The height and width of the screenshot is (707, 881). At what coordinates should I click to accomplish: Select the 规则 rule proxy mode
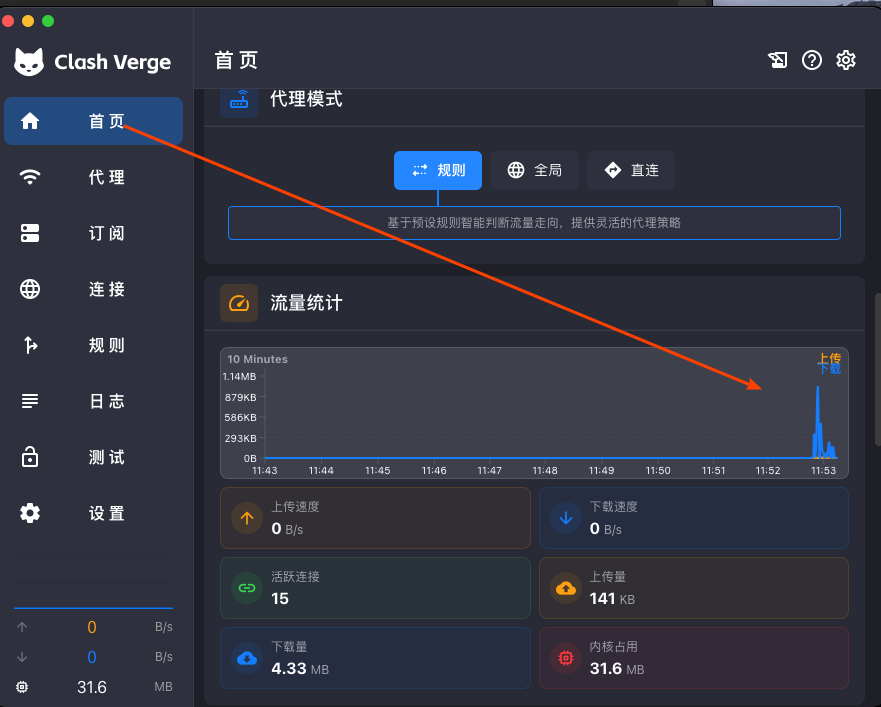point(438,170)
